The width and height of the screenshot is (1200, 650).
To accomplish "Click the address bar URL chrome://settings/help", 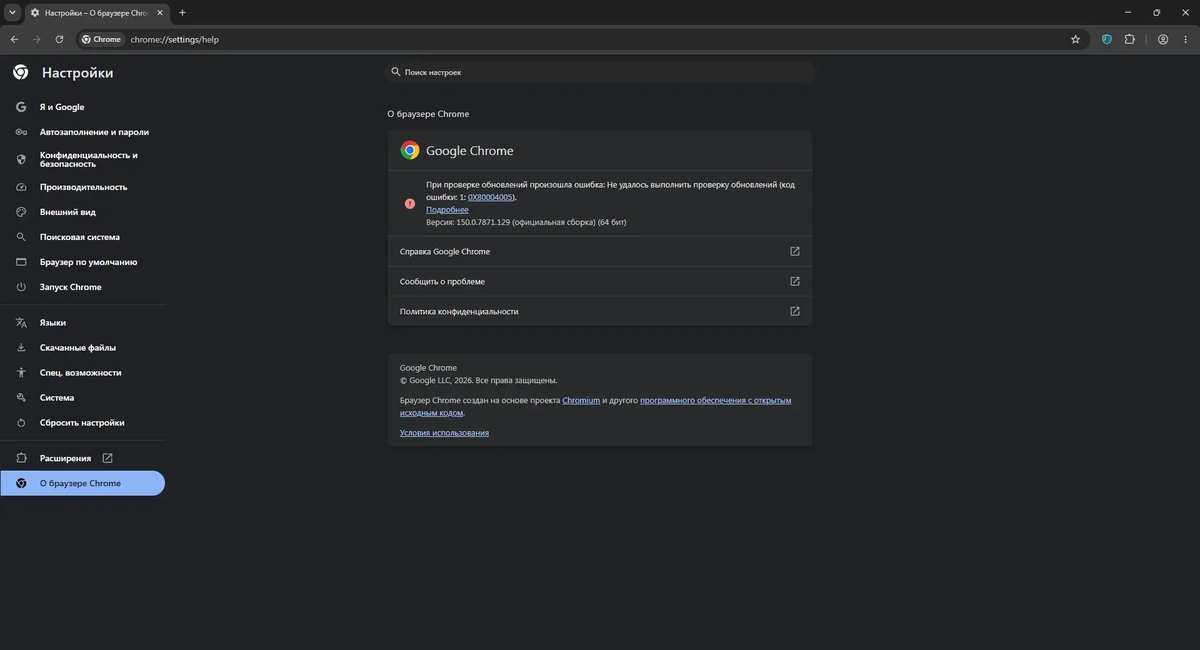I will pyautogui.click(x=174, y=39).
